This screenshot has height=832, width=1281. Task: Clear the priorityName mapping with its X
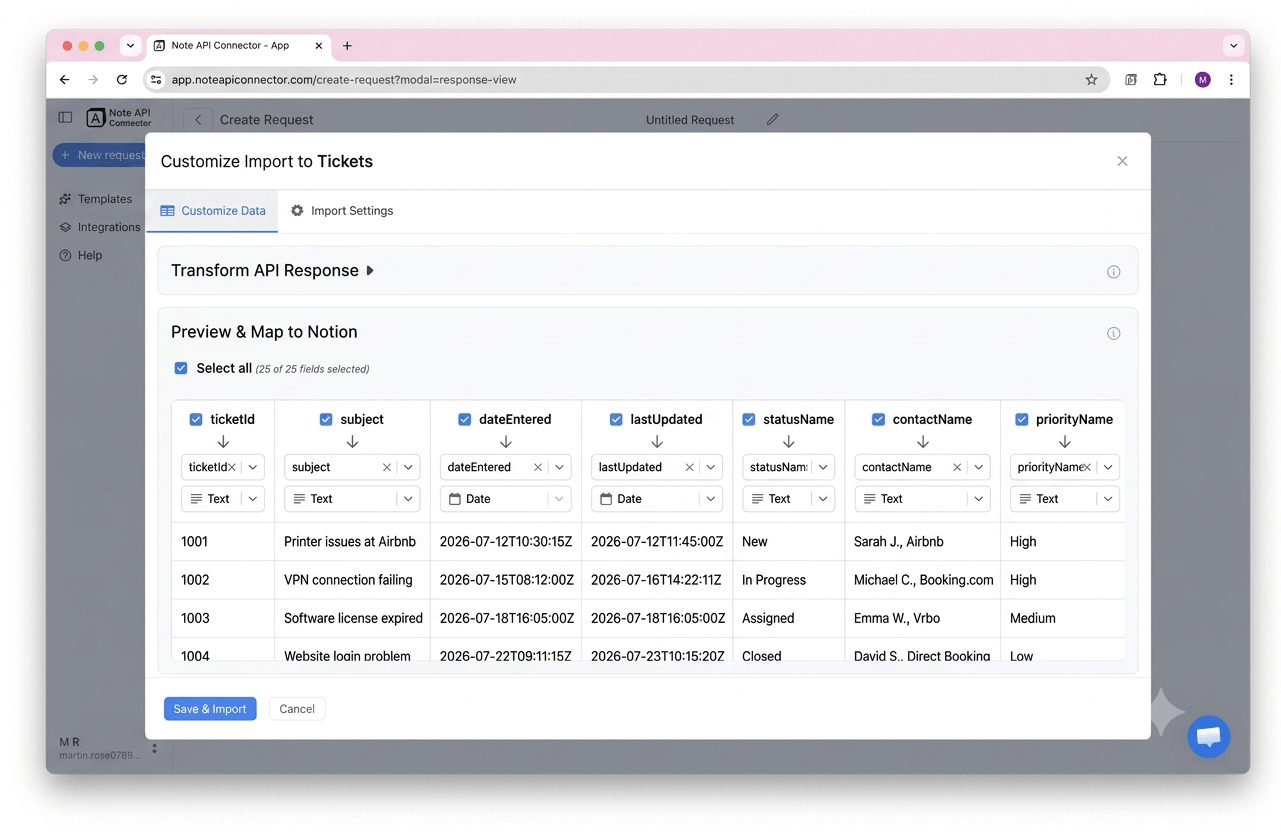(1087, 467)
